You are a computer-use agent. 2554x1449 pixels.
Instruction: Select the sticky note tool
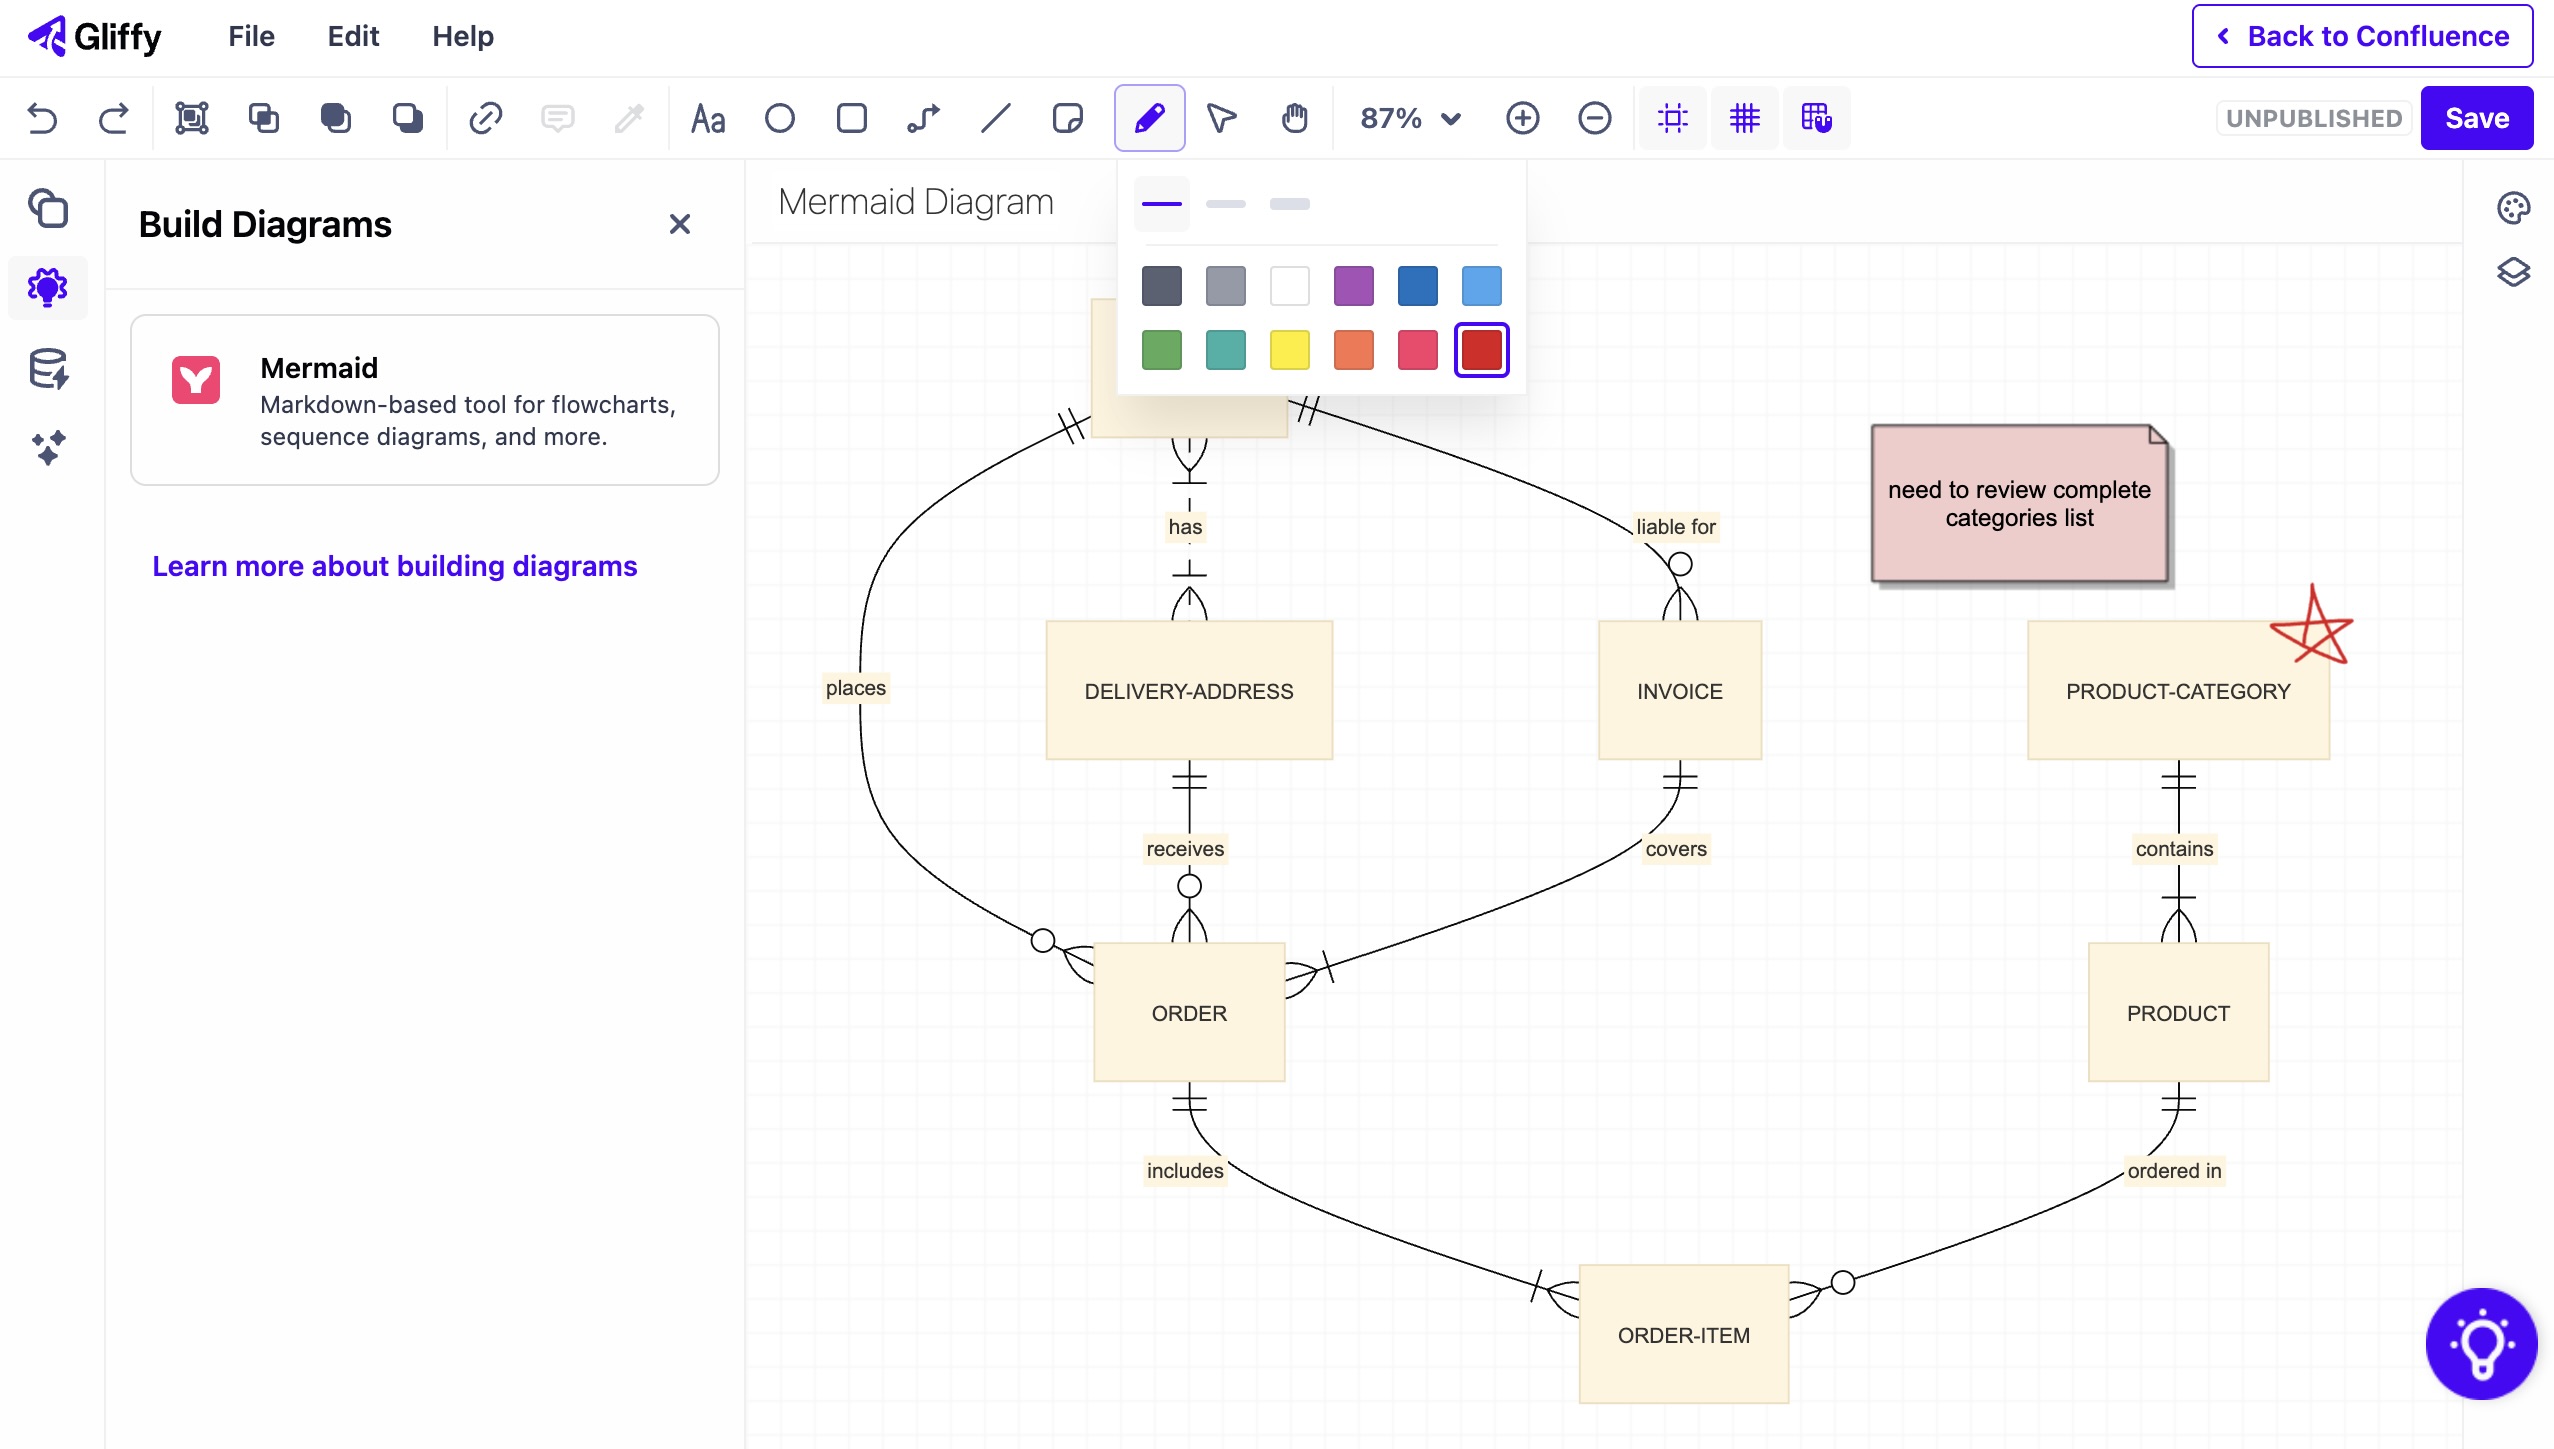pos(1067,118)
